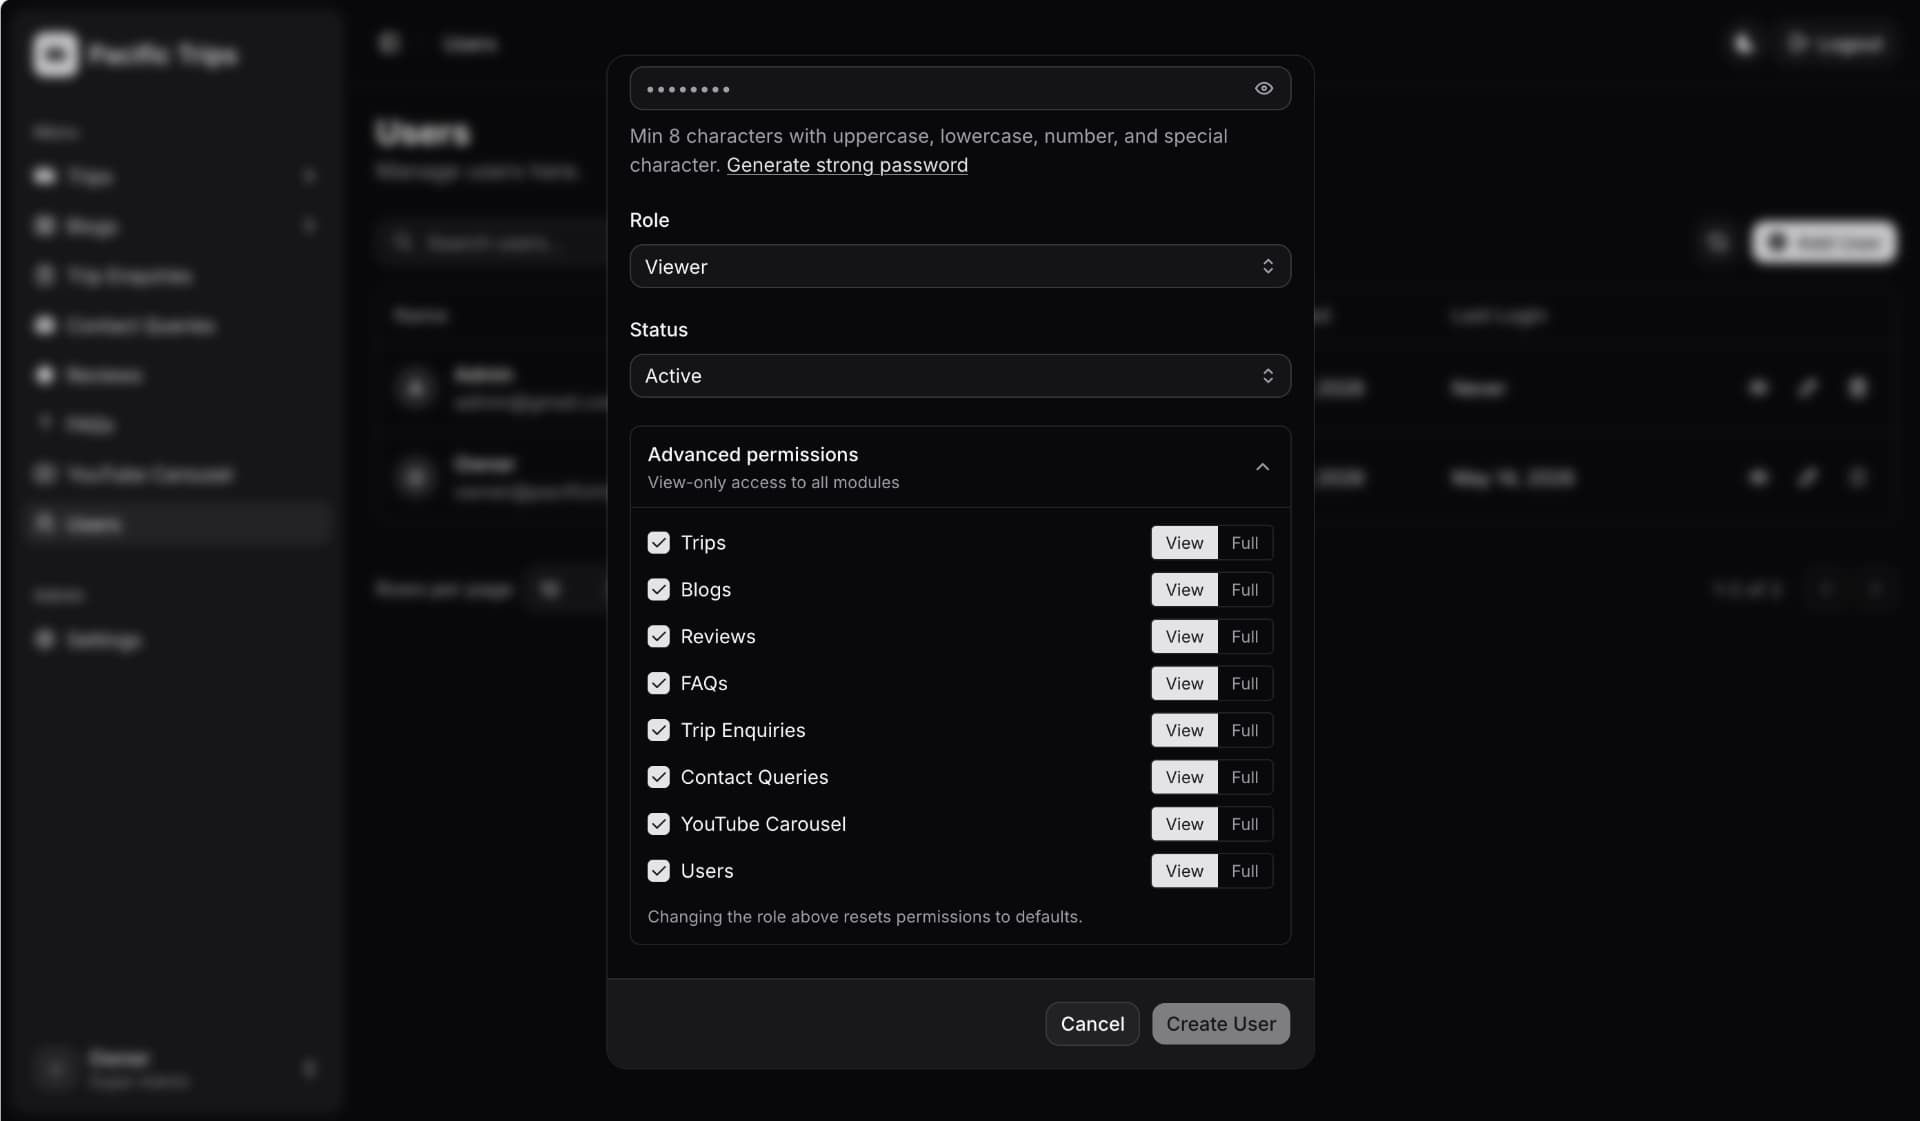Screen dimensions: 1920x1121
Task: Click 'Changing the role above resets permissions' note
Action: (864, 916)
